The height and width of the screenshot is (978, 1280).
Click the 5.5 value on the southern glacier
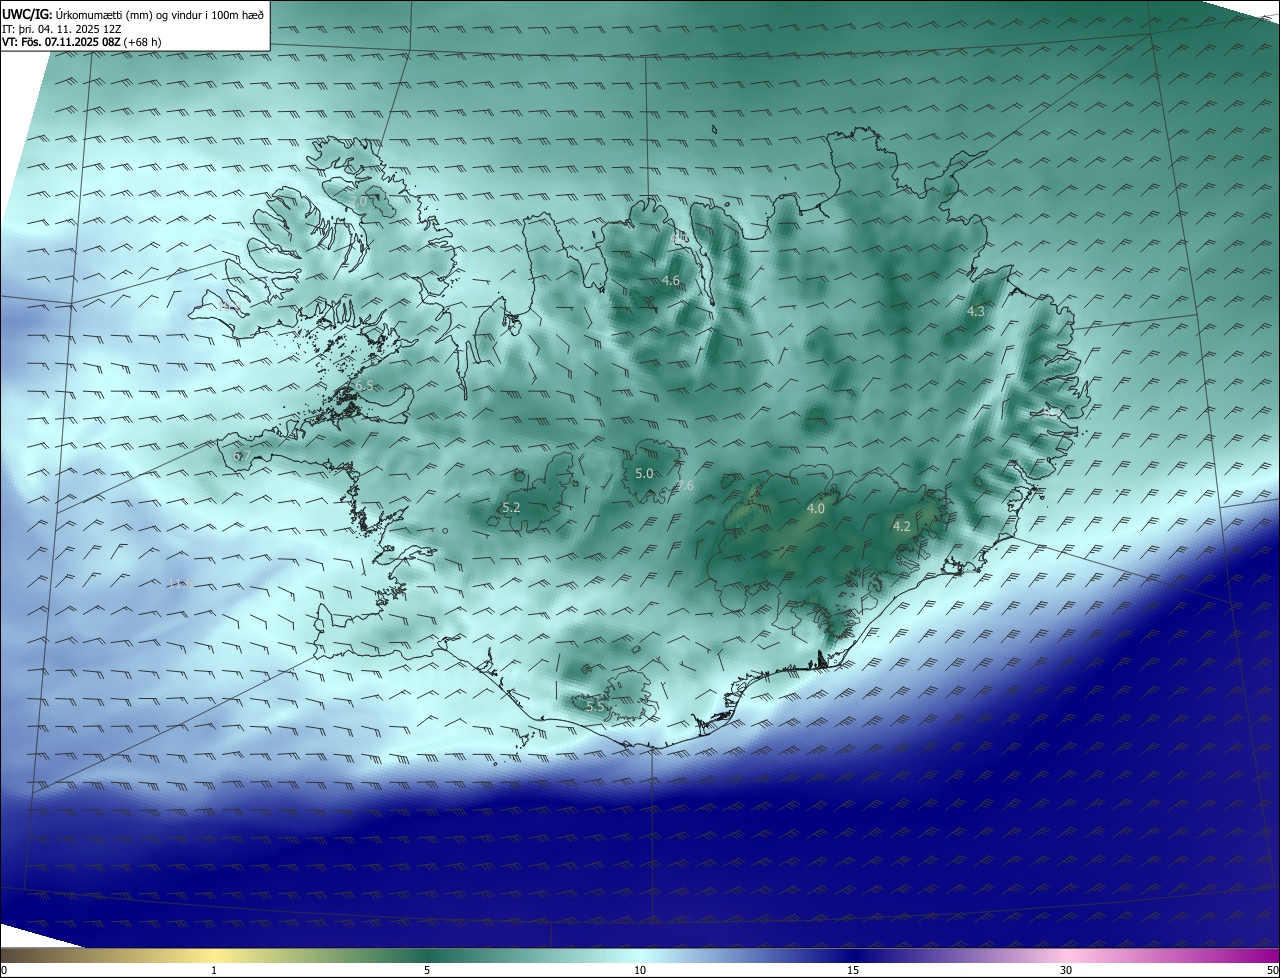tap(596, 707)
